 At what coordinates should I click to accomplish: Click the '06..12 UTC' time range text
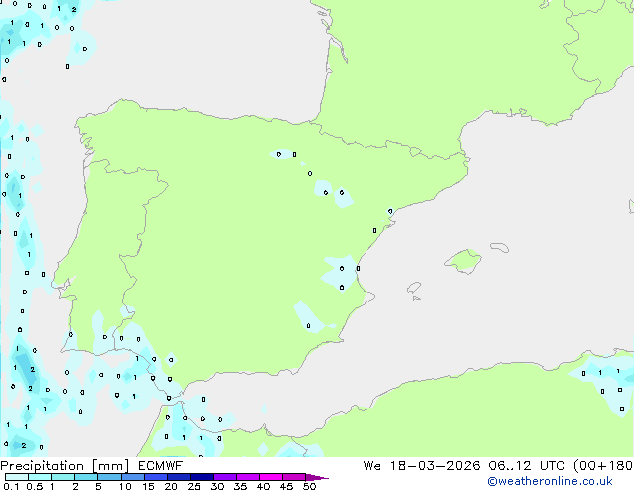[x=526, y=466]
